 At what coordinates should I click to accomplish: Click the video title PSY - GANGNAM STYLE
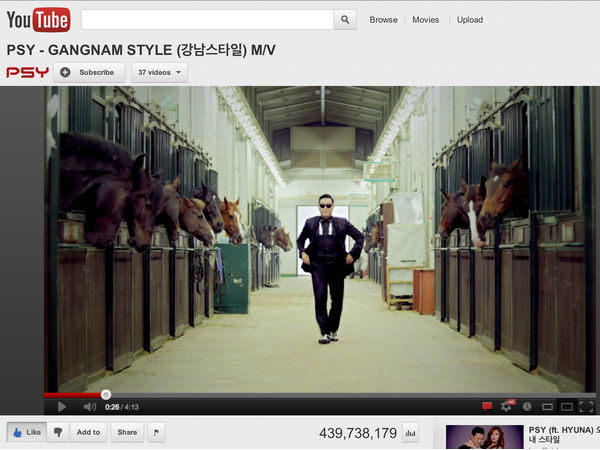pyautogui.click(x=141, y=50)
